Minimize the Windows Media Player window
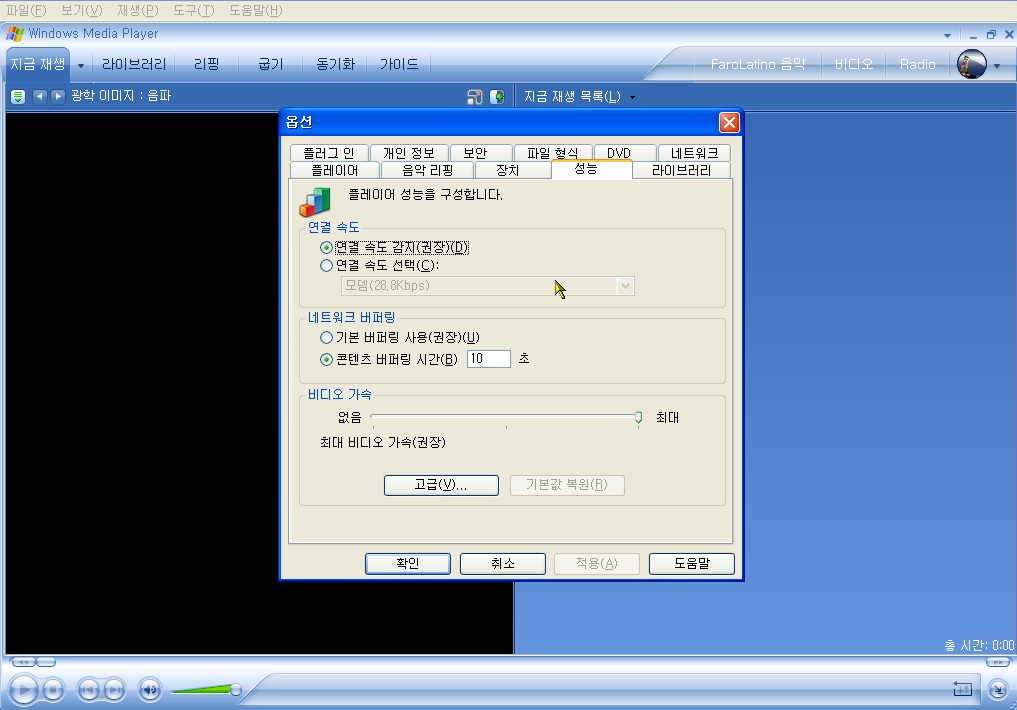 (x=973, y=35)
